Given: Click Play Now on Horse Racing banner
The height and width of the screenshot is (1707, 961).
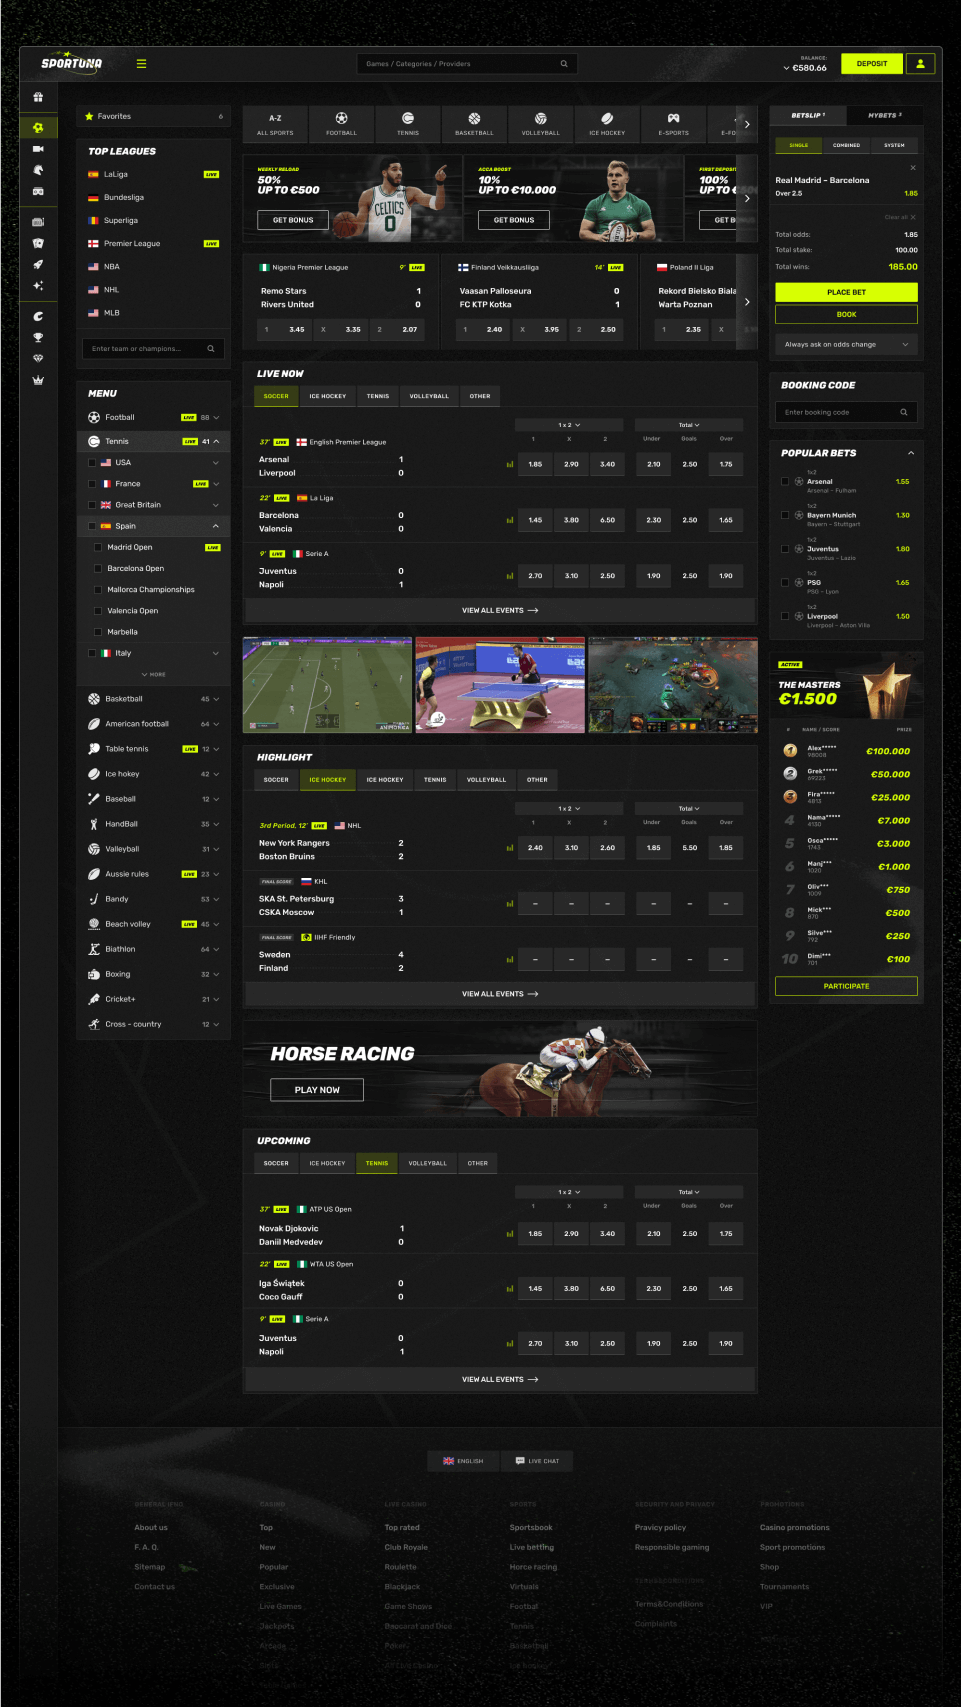Looking at the screenshot, I should (317, 1090).
